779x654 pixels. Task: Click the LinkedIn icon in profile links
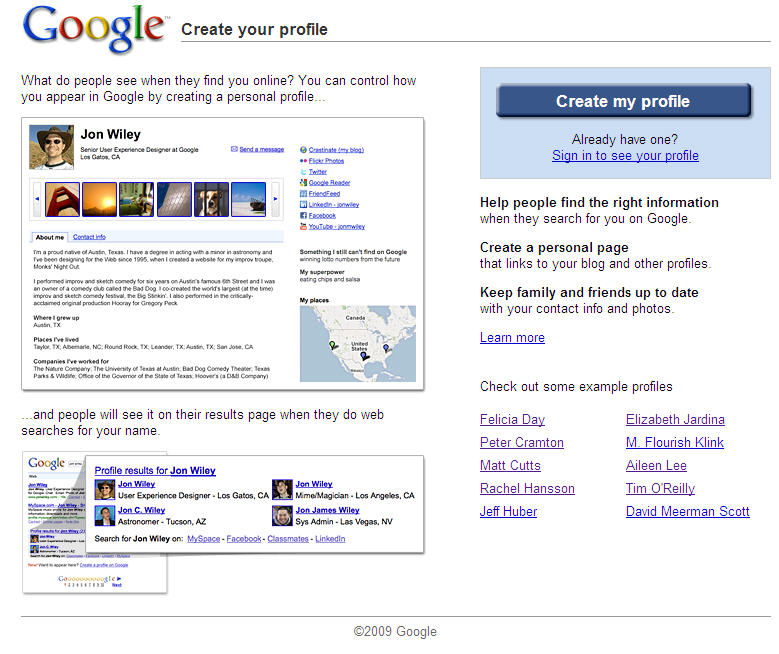(x=303, y=204)
